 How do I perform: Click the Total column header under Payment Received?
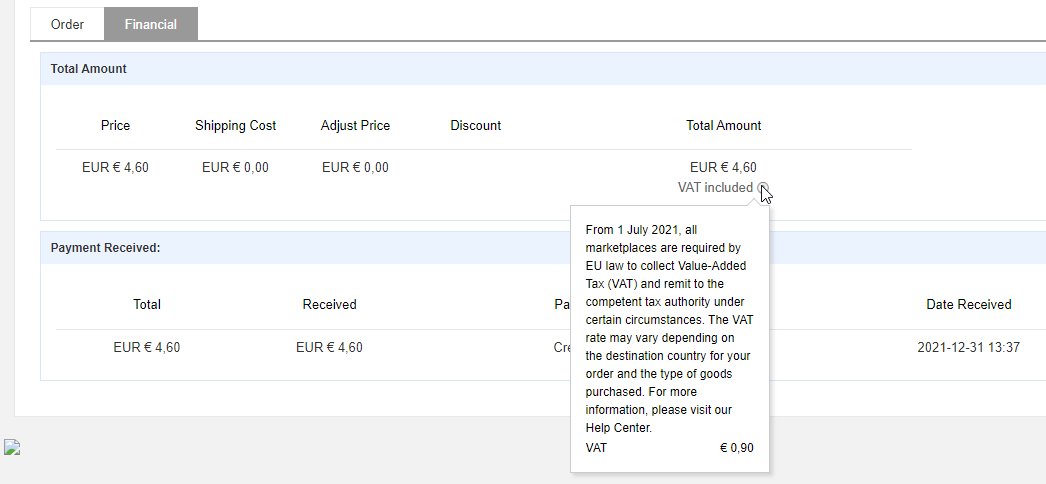147,305
